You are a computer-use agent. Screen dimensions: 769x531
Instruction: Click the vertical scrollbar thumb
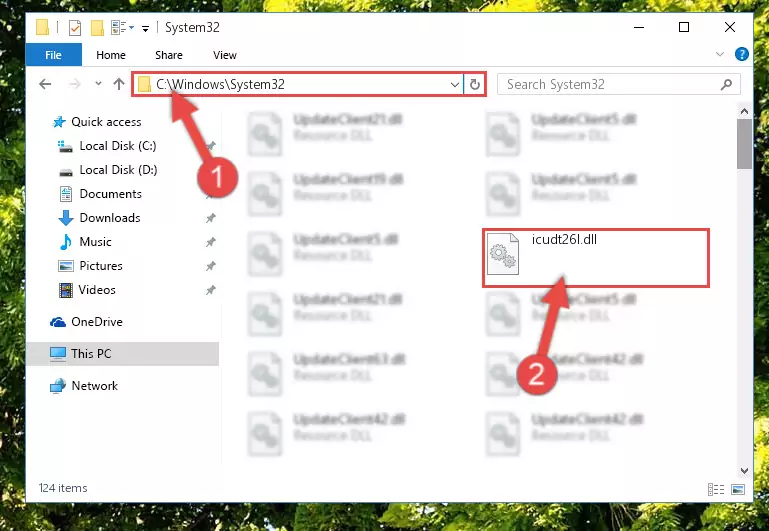pyautogui.click(x=744, y=144)
